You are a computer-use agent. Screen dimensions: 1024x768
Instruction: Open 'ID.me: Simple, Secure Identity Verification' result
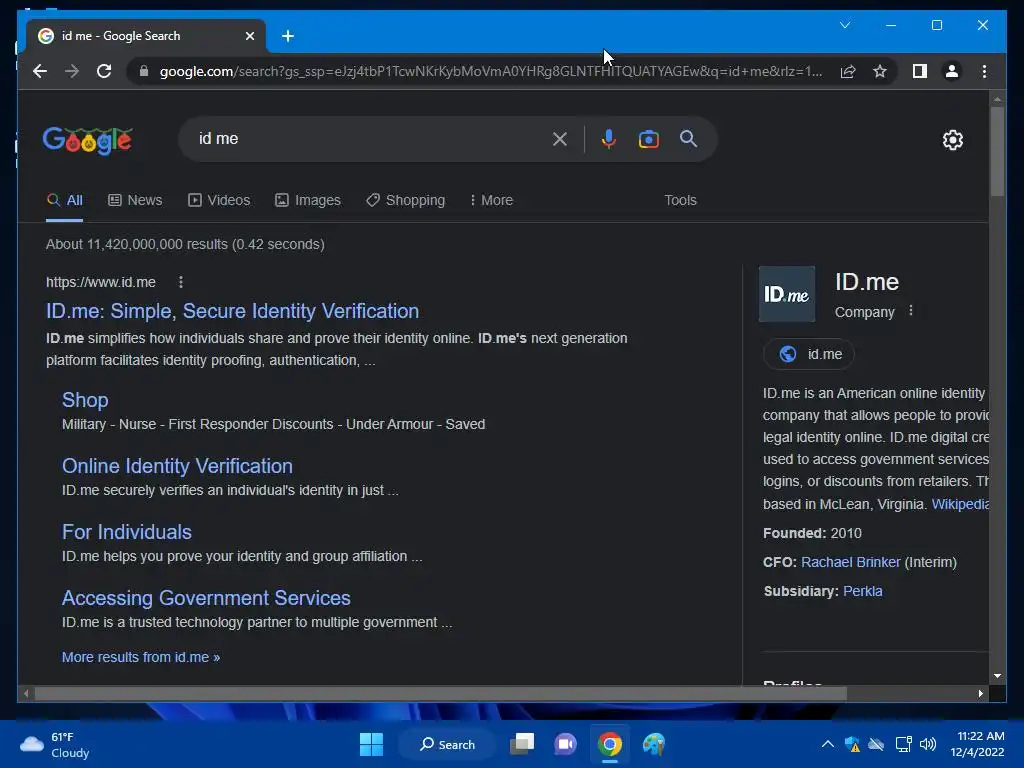pos(232,311)
